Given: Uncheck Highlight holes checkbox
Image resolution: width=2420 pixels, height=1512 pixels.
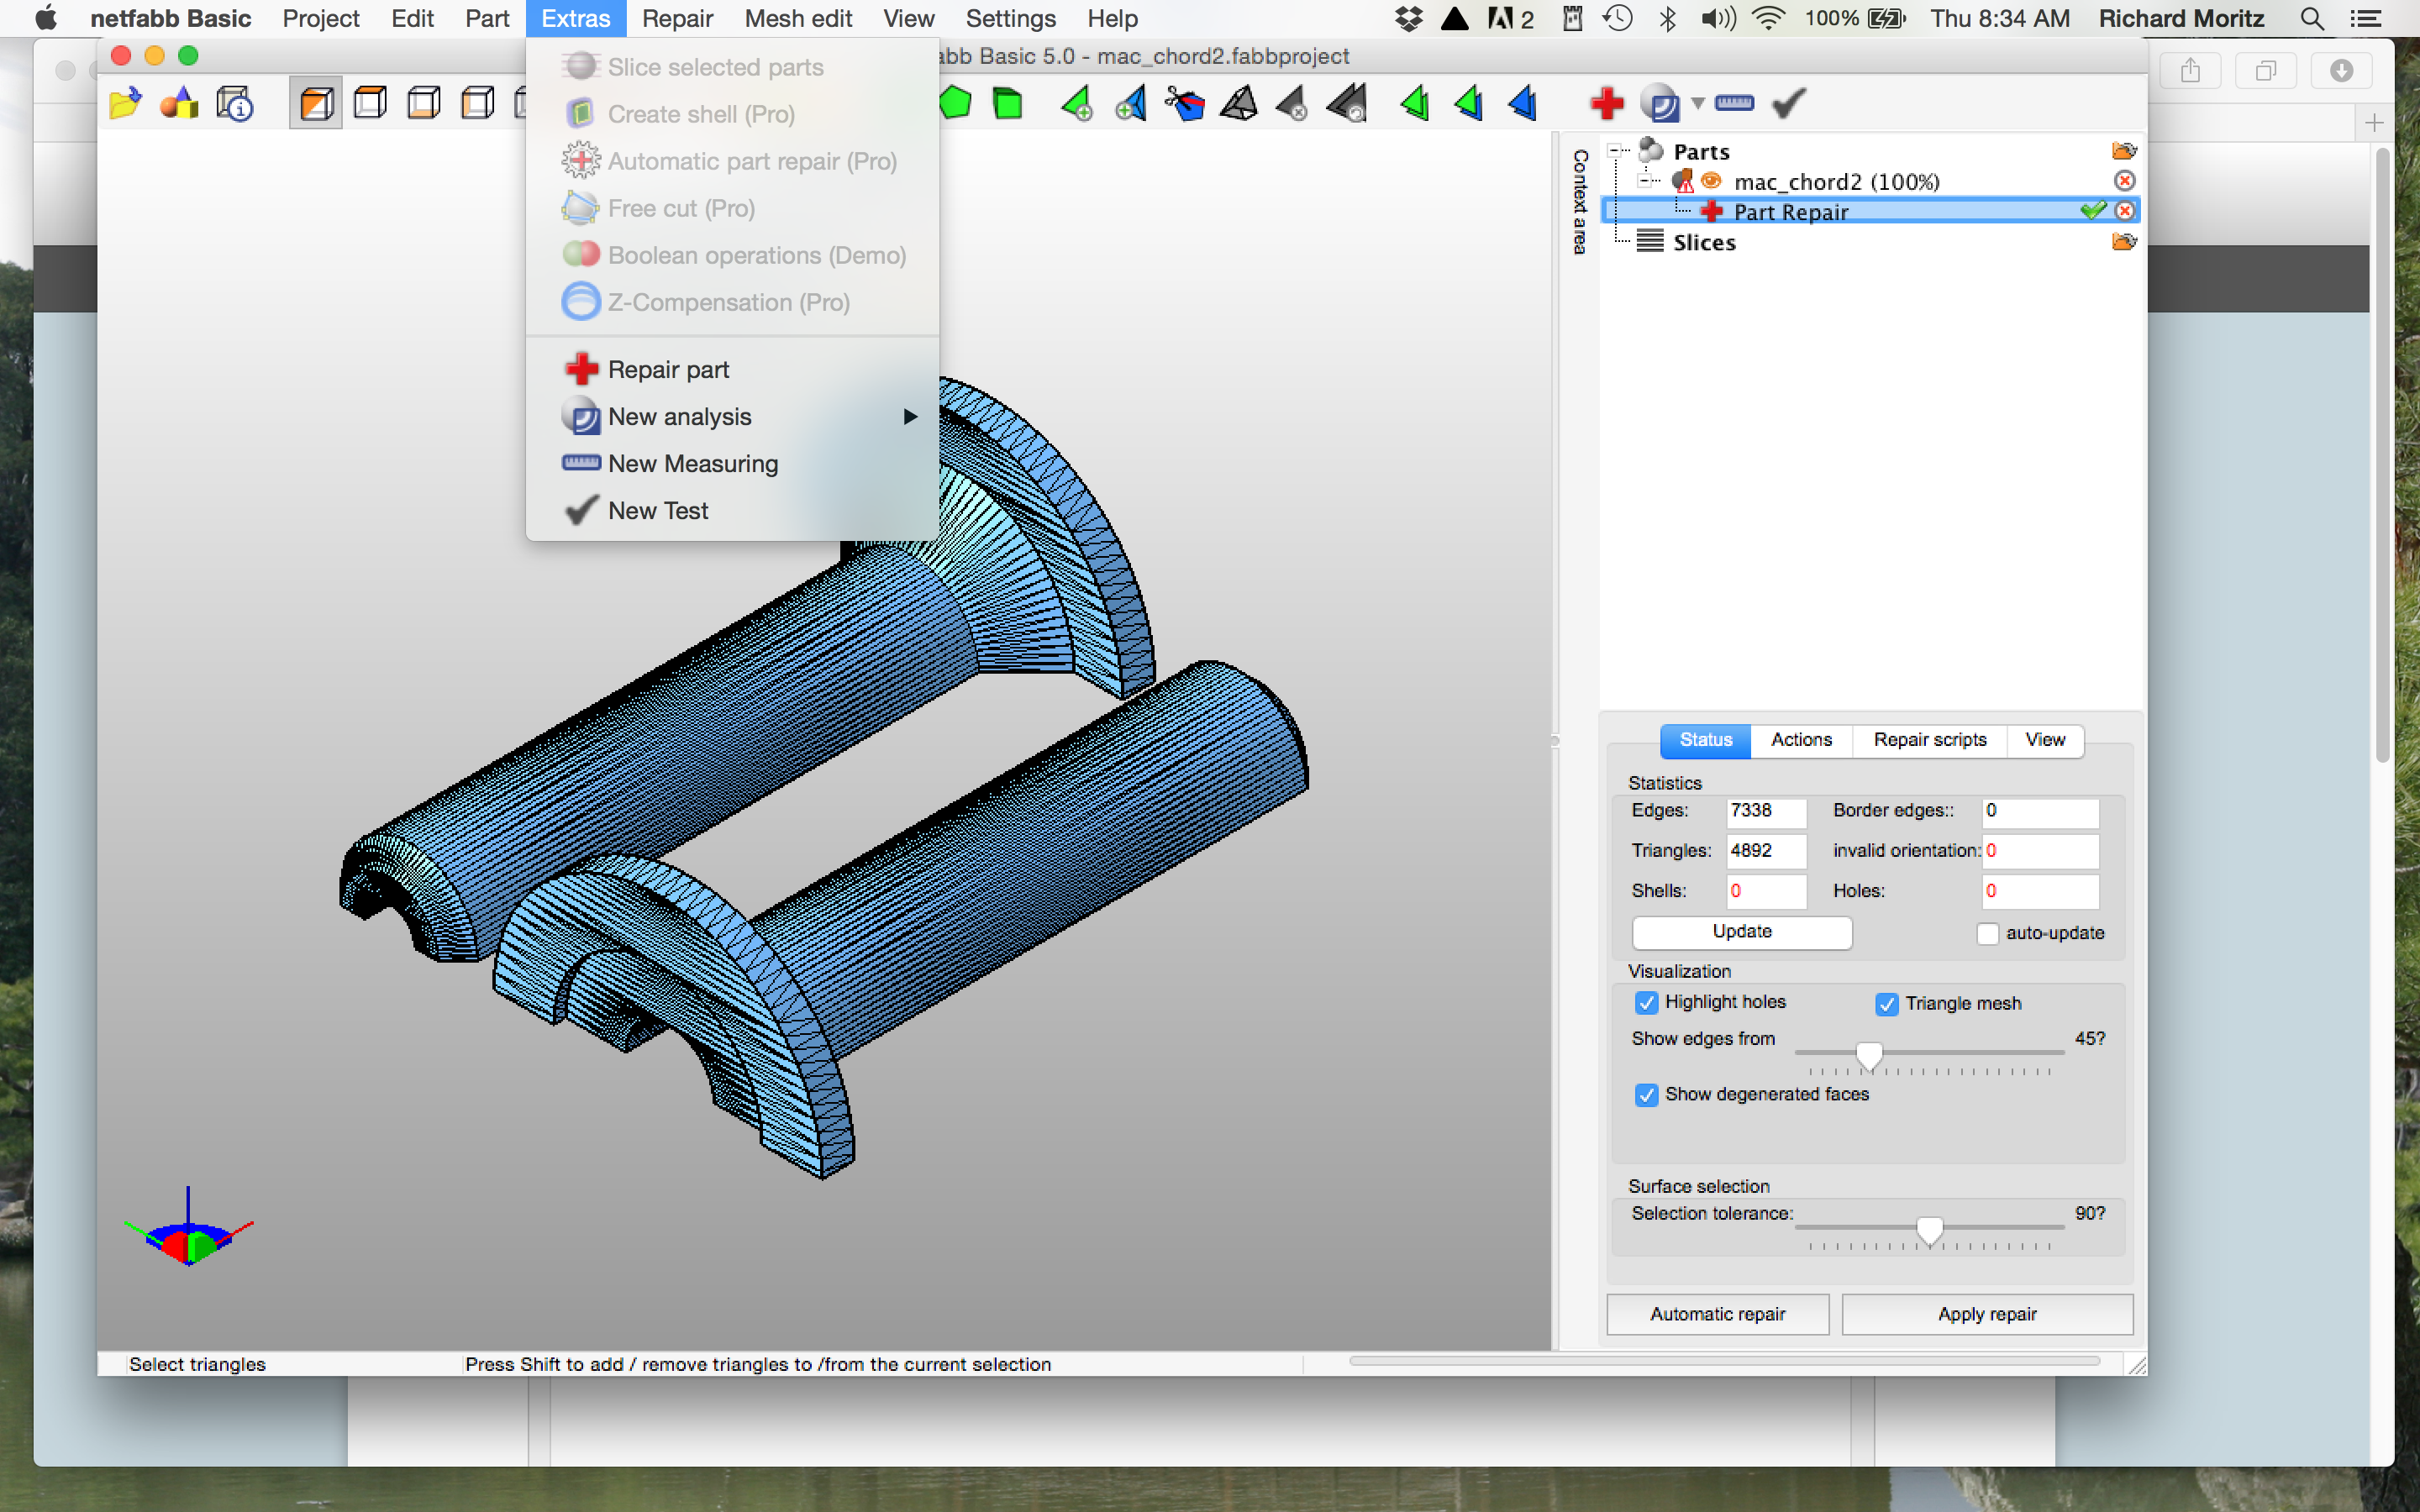Looking at the screenshot, I should 1646,1002.
